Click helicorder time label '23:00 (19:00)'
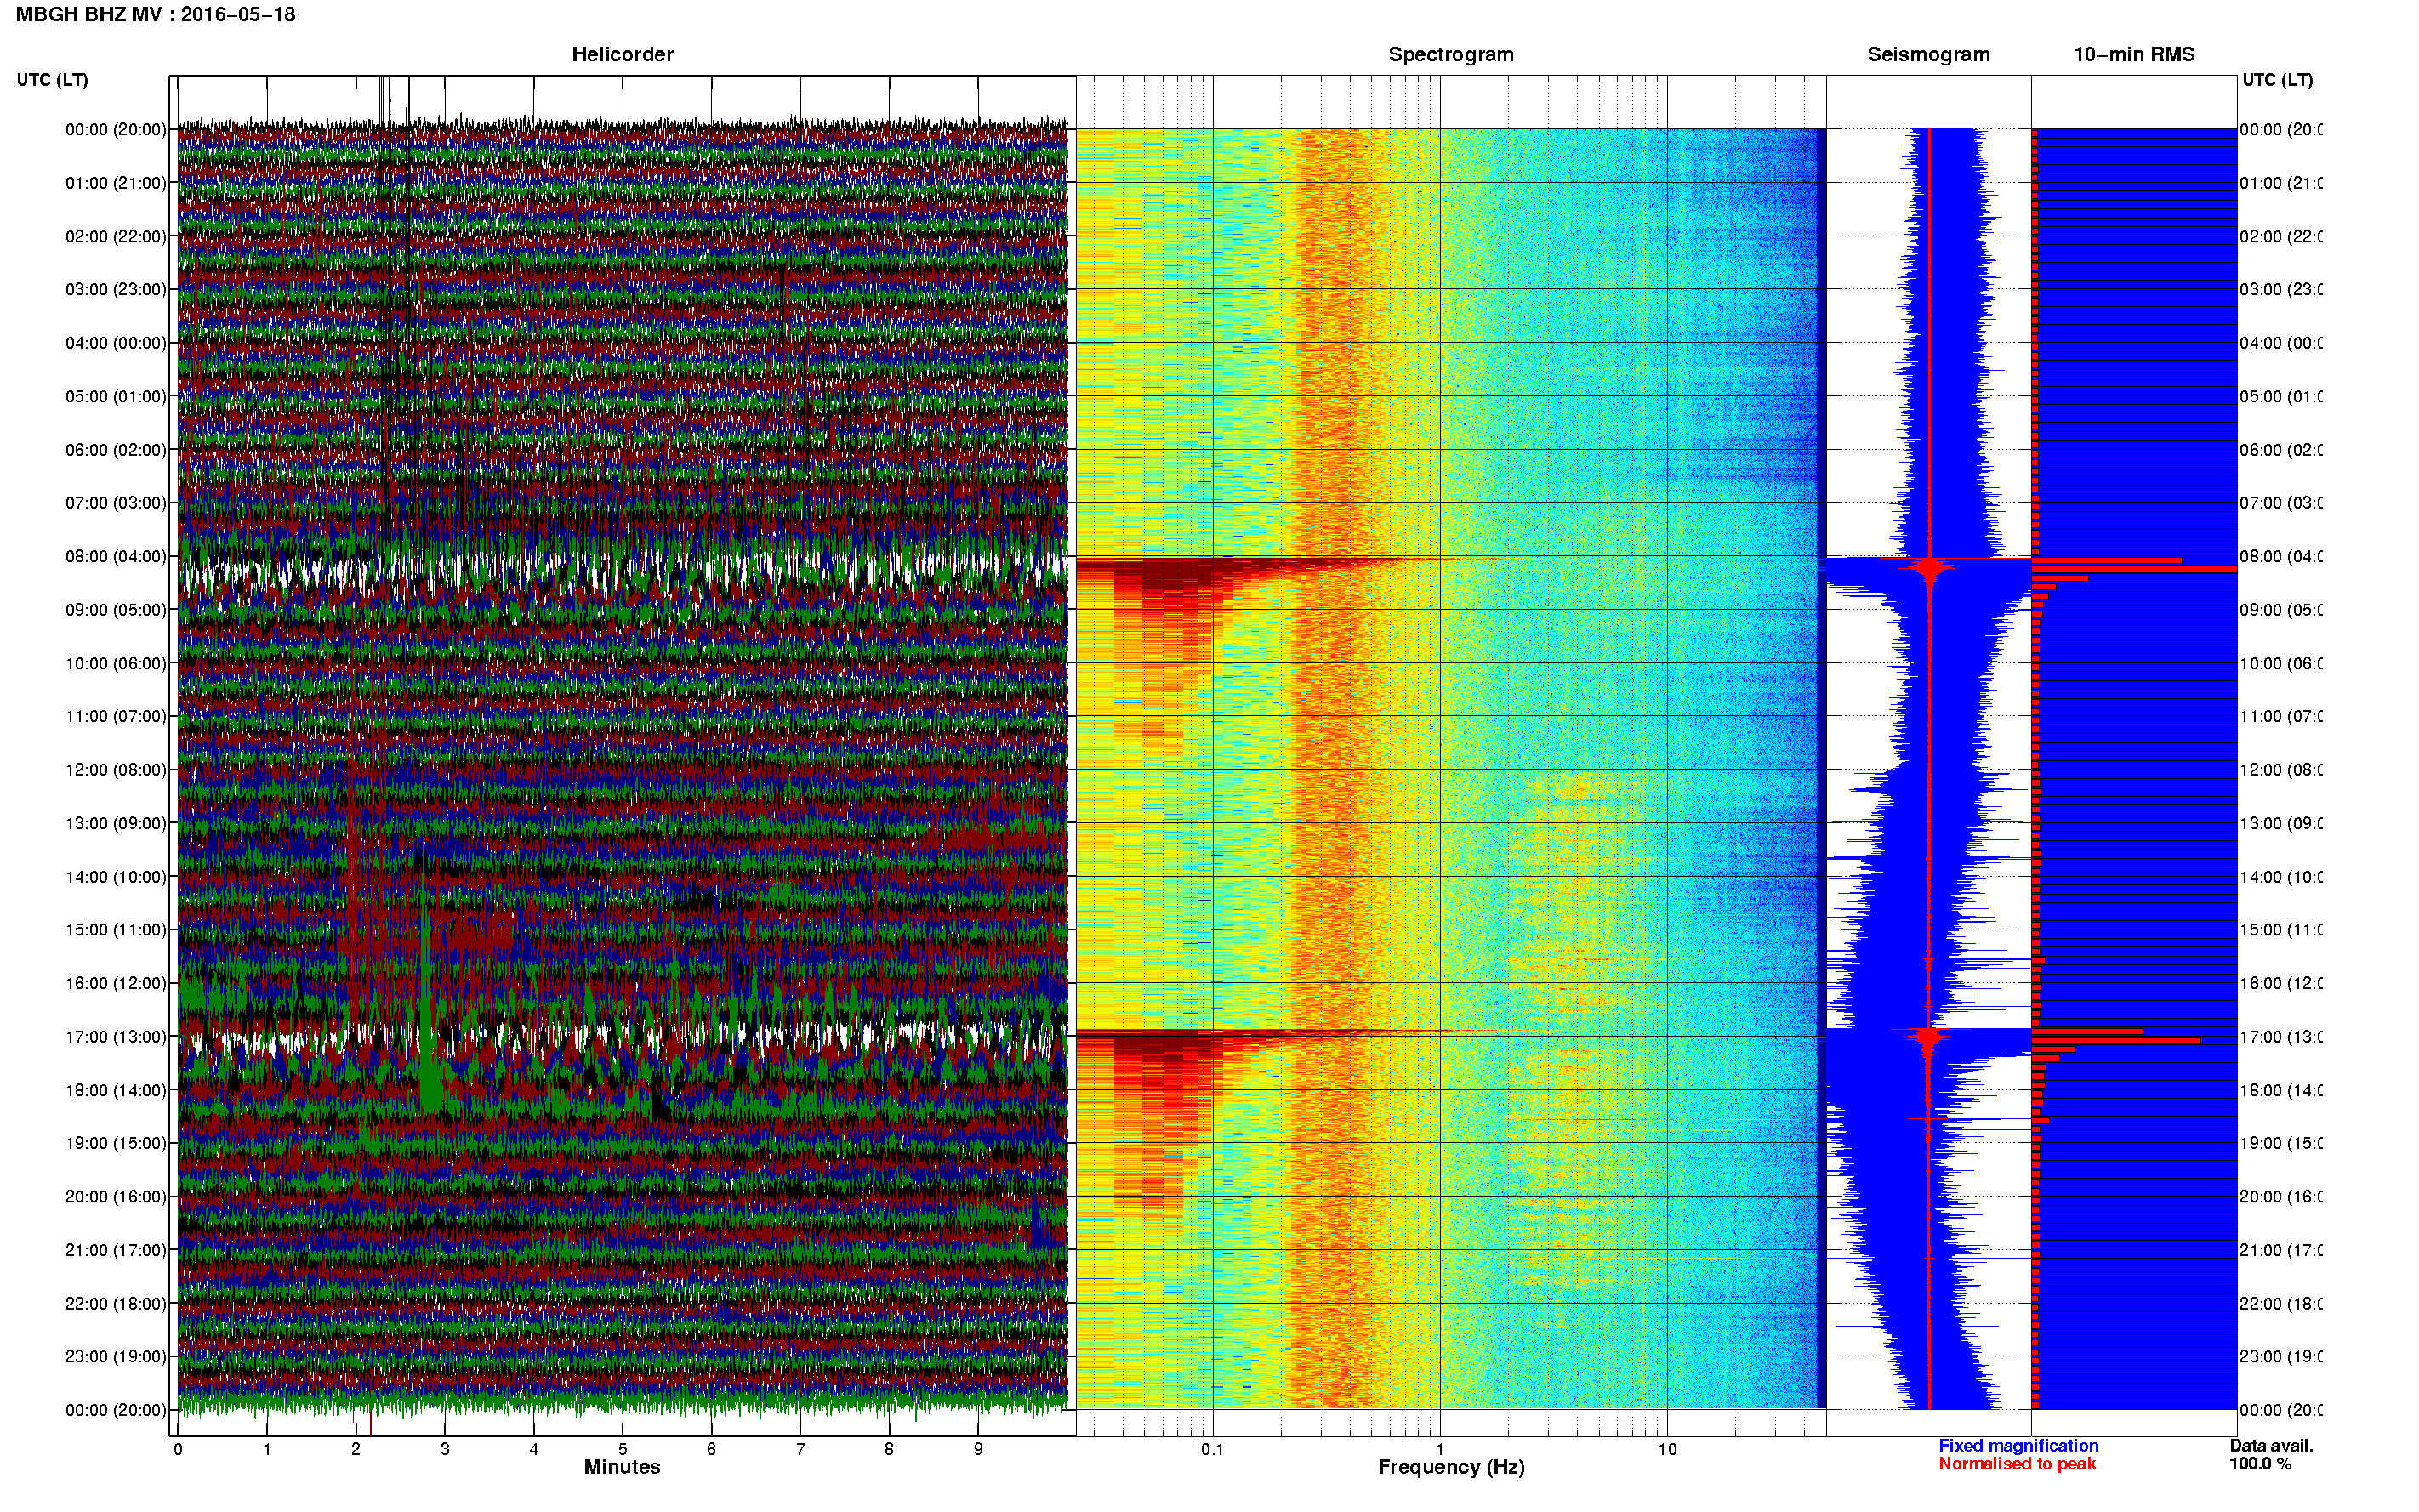This screenshot has width=2419, height=1512. (x=116, y=1357)
